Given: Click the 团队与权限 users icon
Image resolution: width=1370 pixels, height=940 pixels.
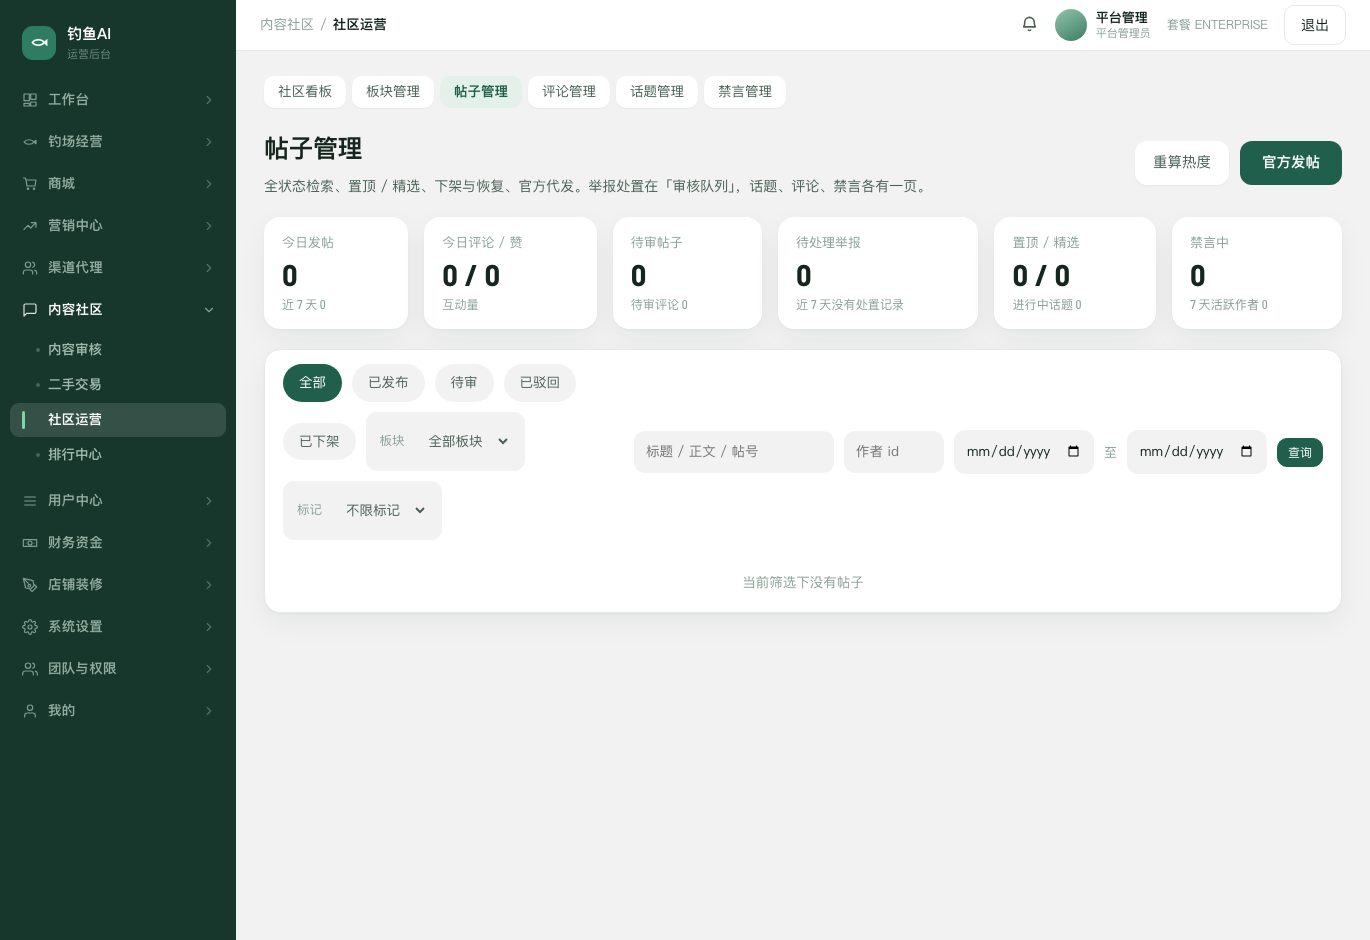Looking at the screenshot, I should [x=30, y=669].
